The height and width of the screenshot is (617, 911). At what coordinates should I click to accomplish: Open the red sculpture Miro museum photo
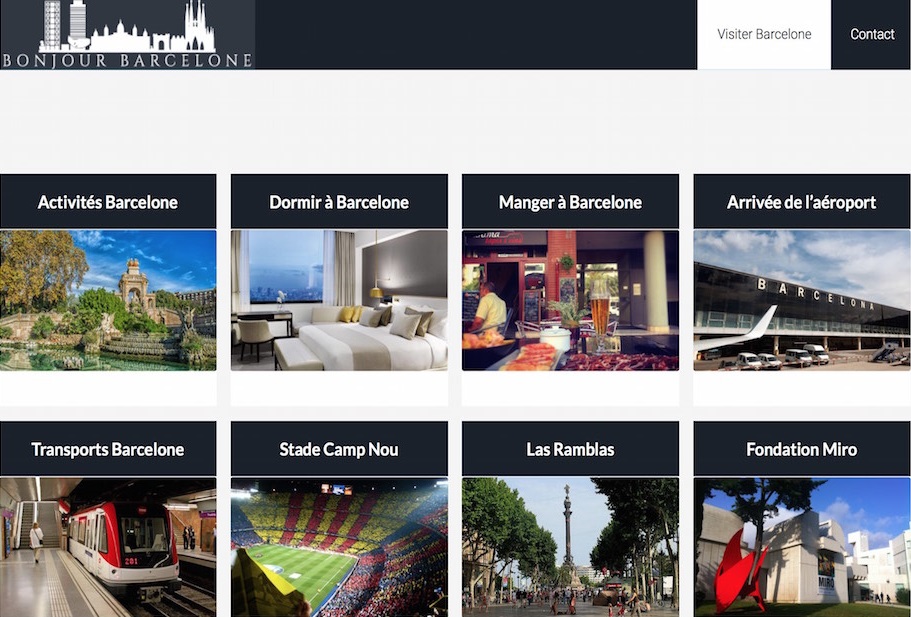coord(802,547)
